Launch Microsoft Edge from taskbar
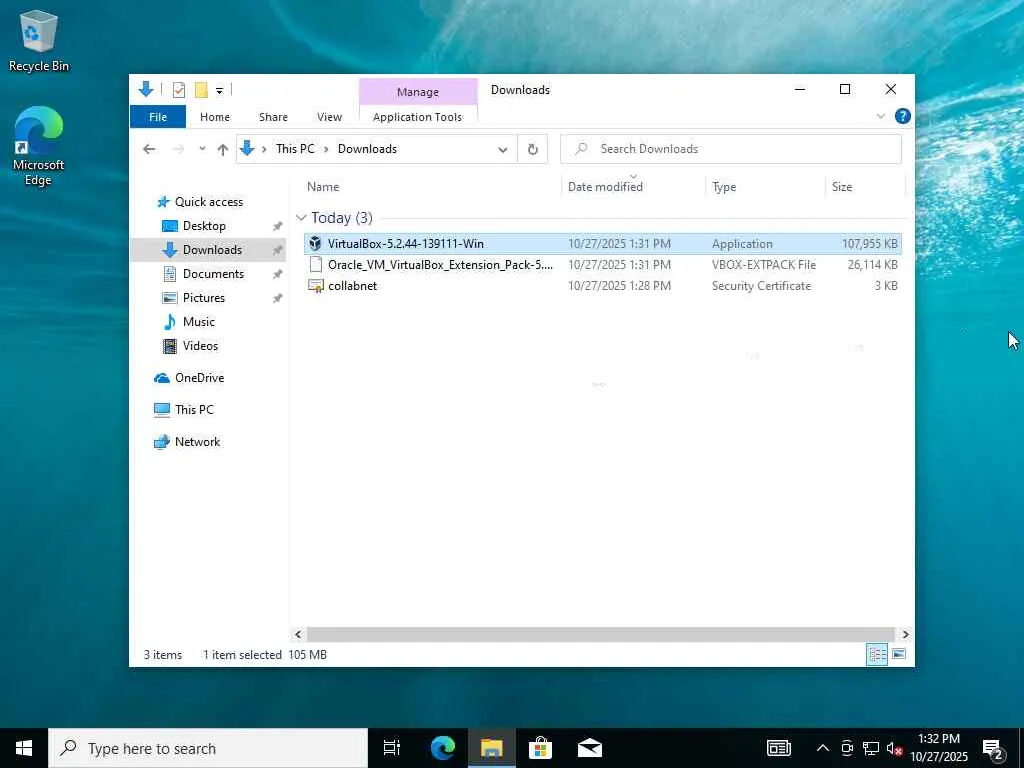1024x768 pixels. pyautogui.click(x=443, y=748)
